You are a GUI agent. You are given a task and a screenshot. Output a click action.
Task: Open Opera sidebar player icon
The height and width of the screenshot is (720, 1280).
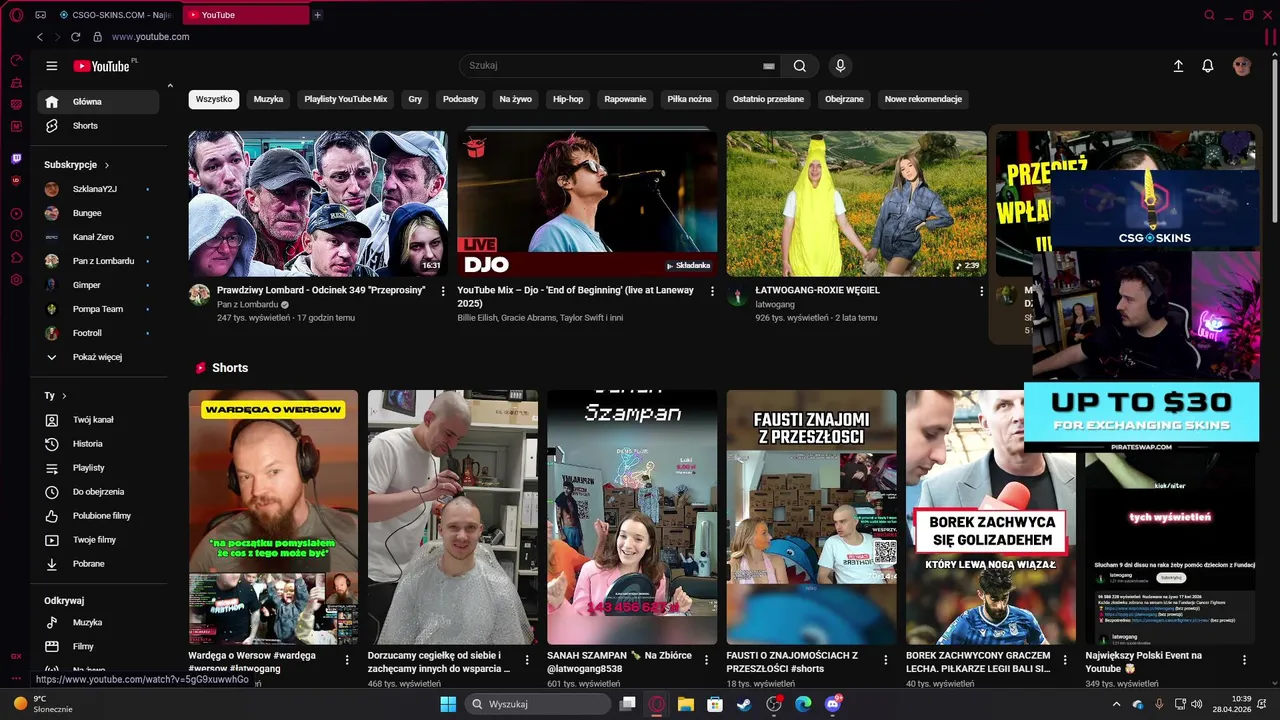(16, 213)
